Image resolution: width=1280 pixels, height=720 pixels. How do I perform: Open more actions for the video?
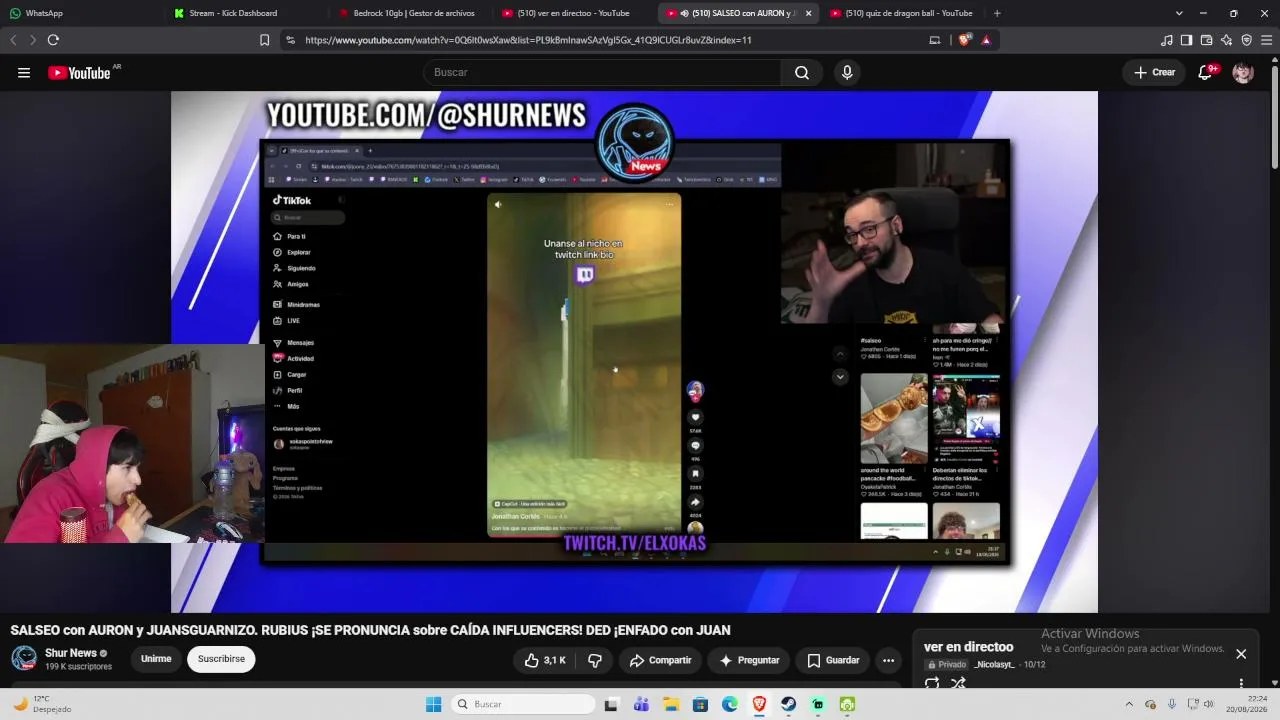[888, 660]
